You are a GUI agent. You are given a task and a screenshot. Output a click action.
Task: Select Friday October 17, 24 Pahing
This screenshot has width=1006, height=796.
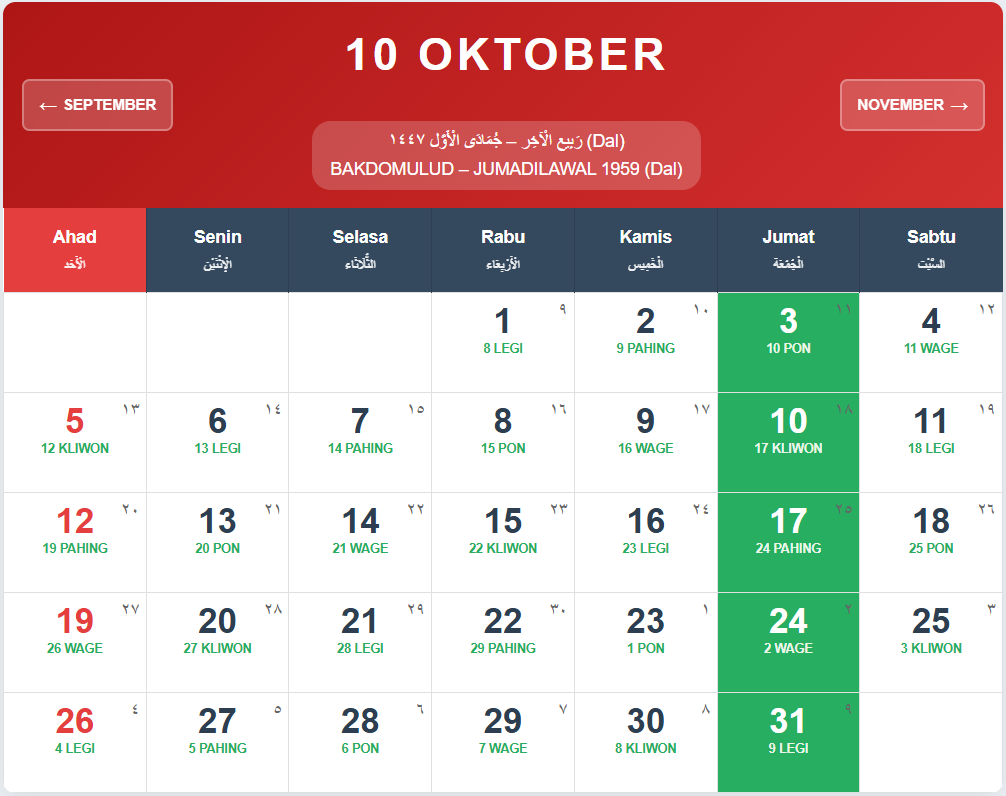coord(788,532)
